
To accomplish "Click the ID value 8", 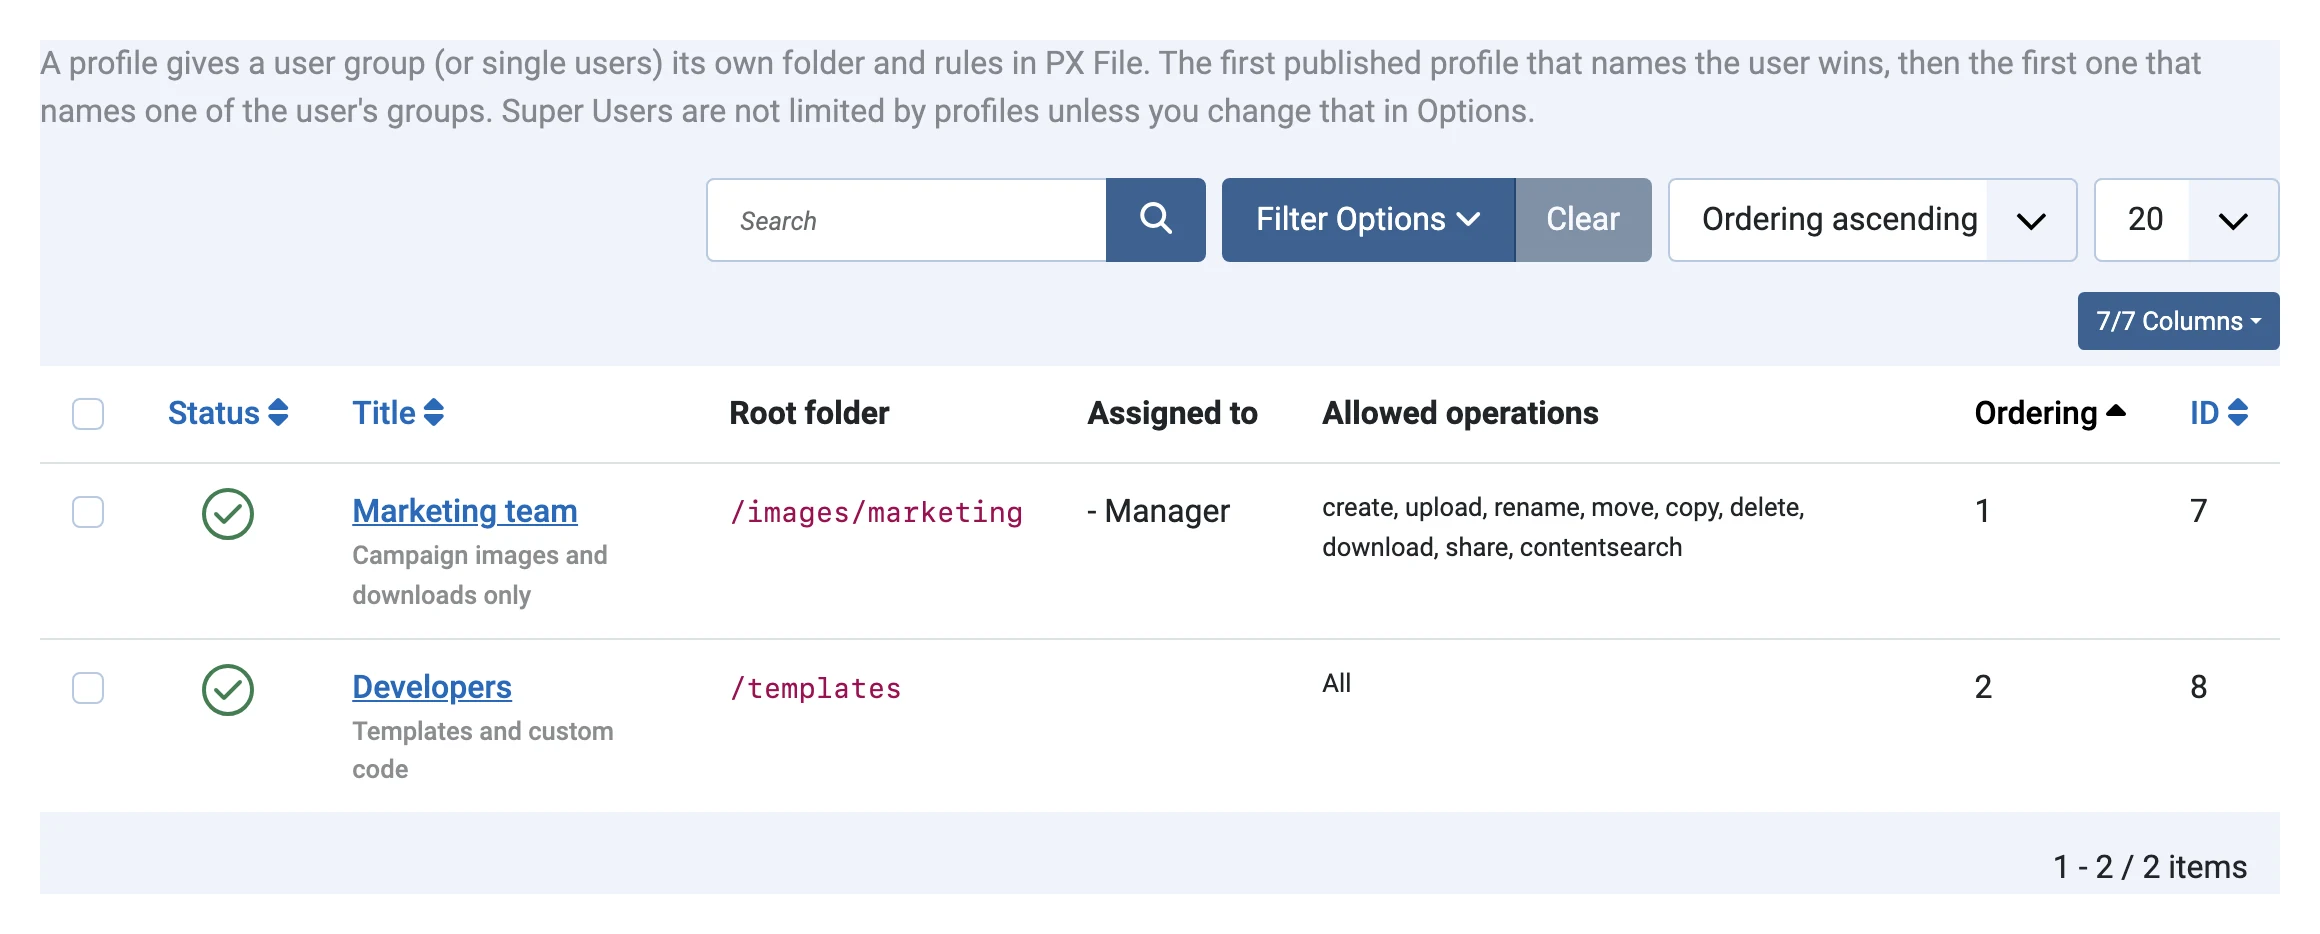I will tap(2198, 687).
